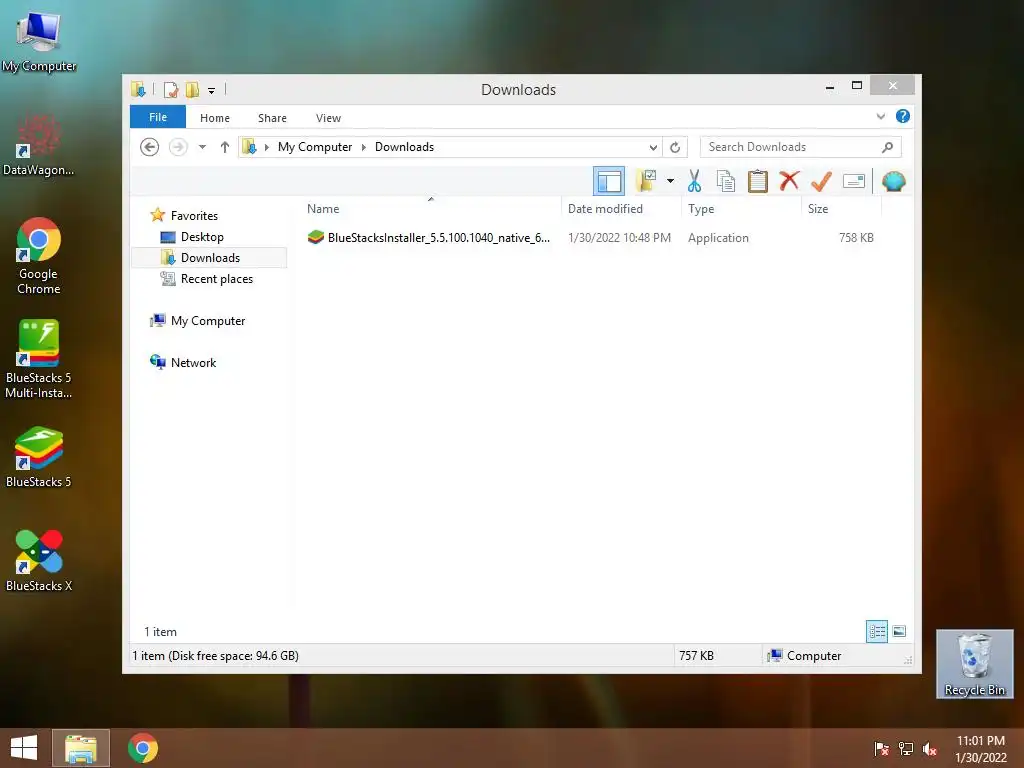Image resolution: width=1024 pixels, height=768 pixels.
Task: Click Customize Quick Access Toolbar dropdown
Action: click(x=212, y=90)
